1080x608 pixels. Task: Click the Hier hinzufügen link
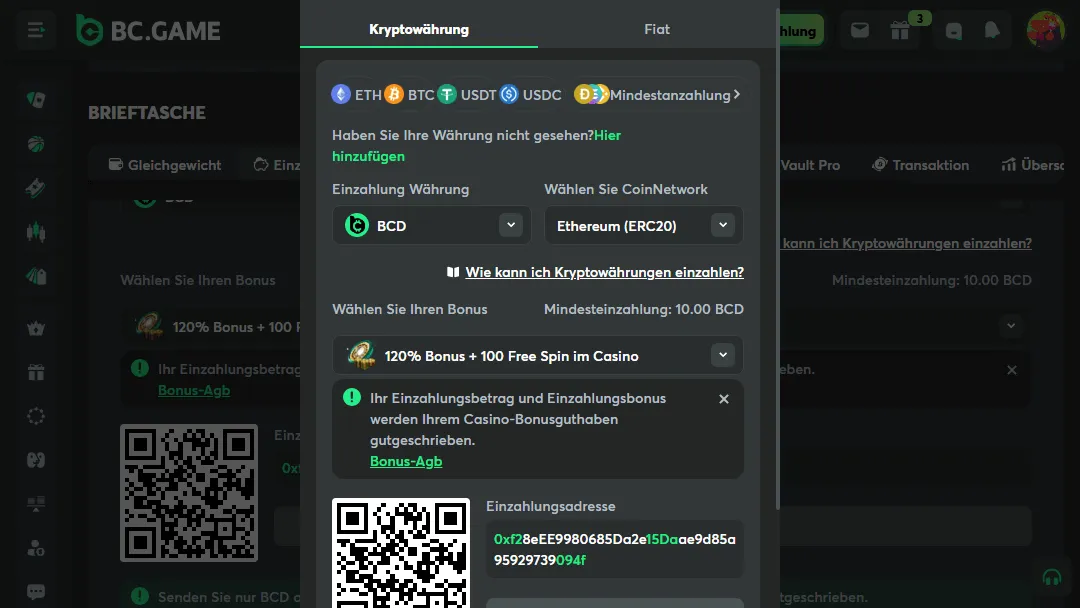pyautogui.click(x=477, y=146)
